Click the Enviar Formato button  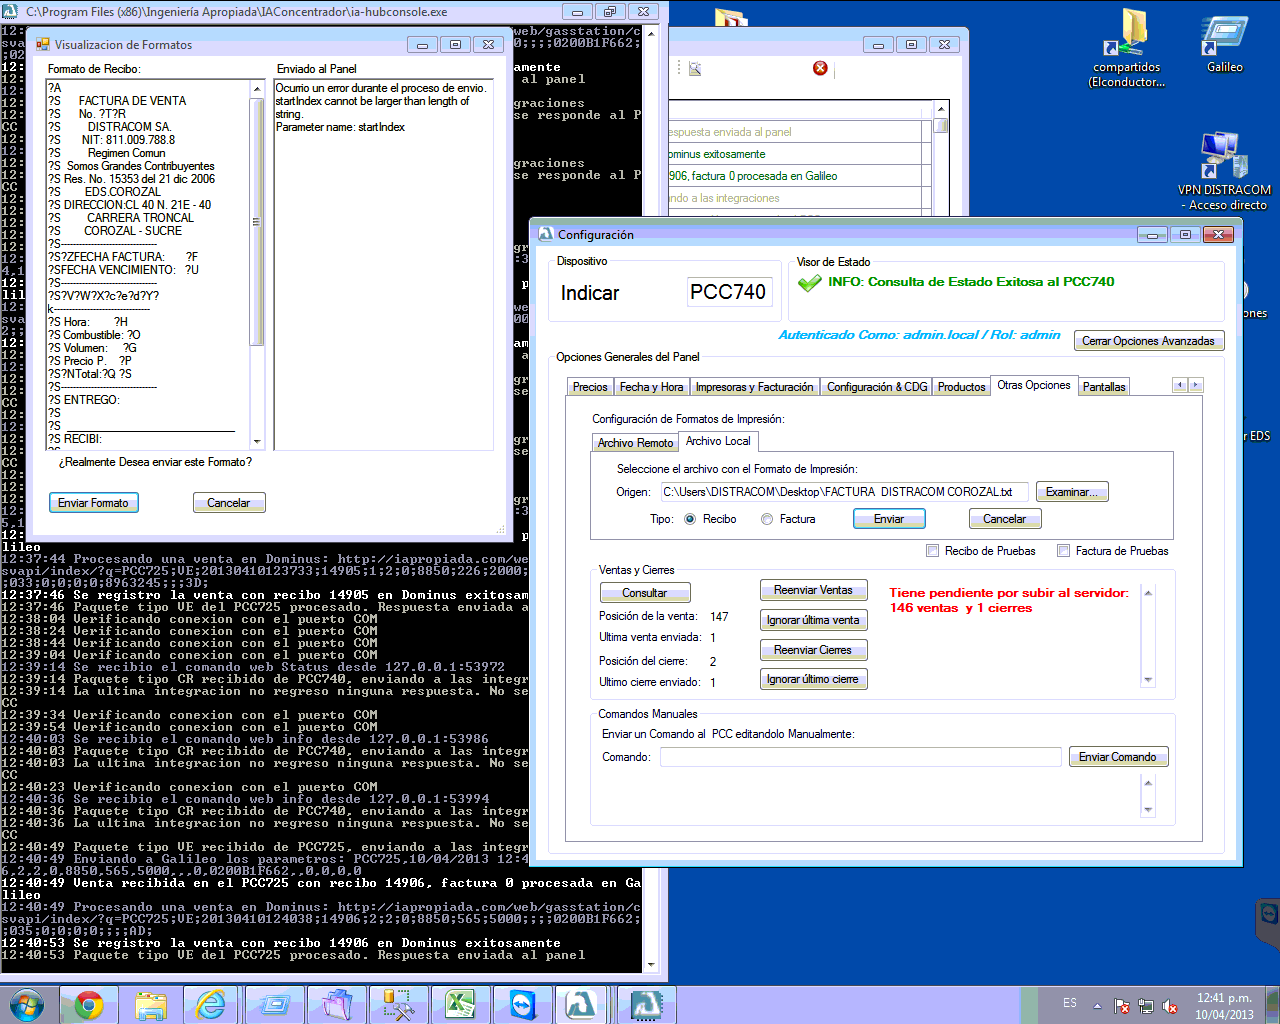pos(93,503)
